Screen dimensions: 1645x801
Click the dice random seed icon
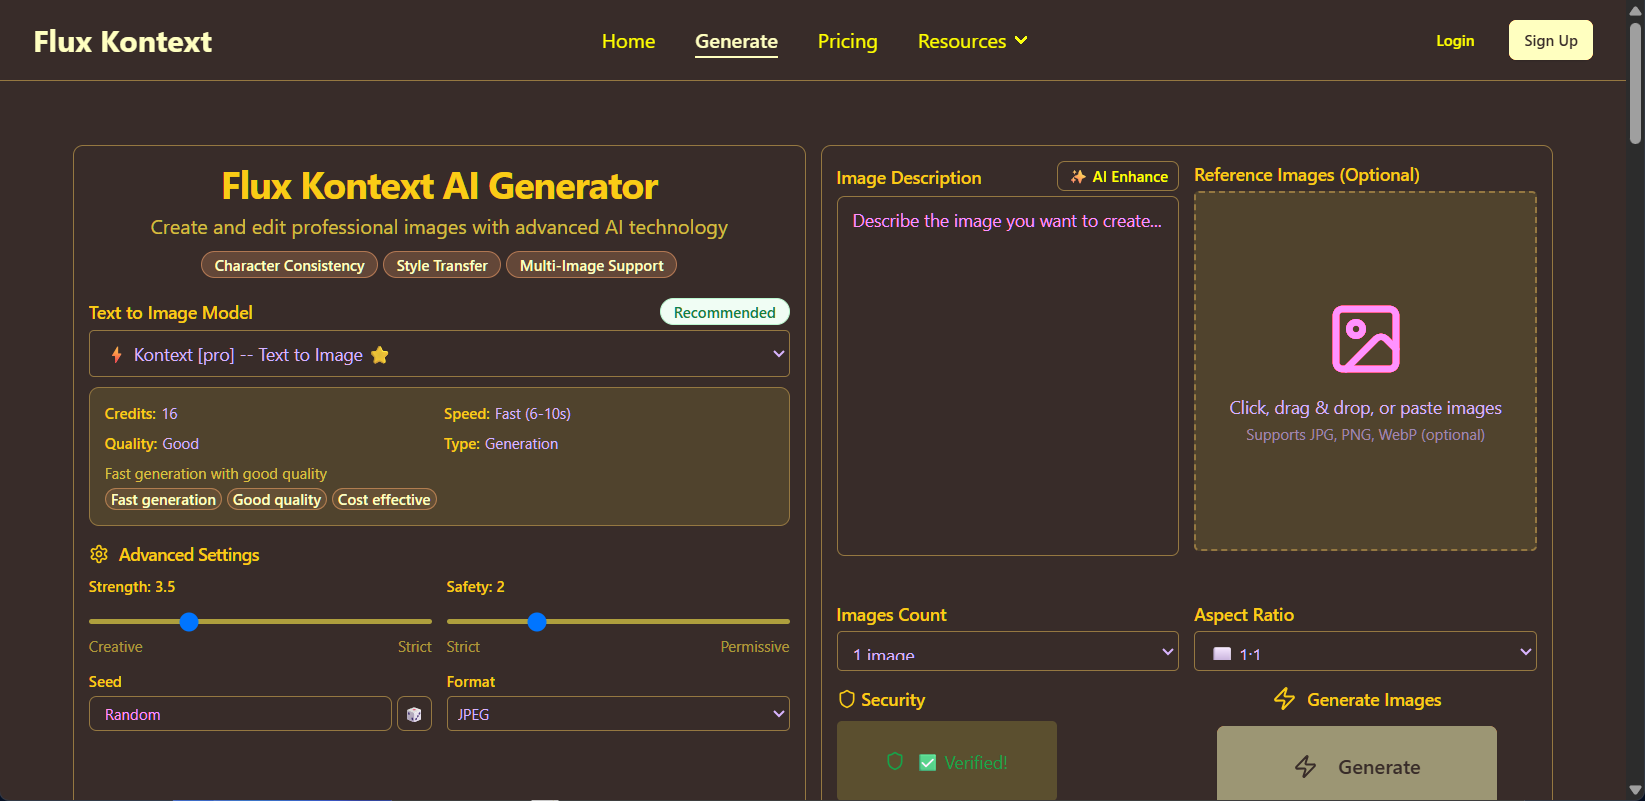[x=414, y=714]
